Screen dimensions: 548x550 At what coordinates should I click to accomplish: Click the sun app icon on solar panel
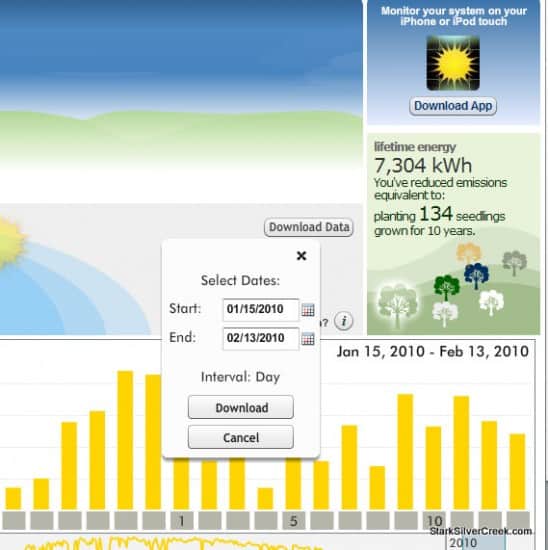pyautogui.click(x=453, y=63)
